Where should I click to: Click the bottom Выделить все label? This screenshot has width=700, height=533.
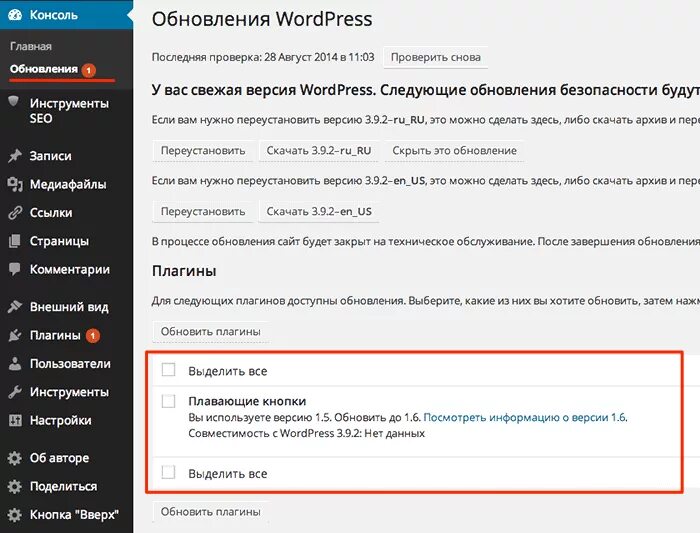(x=228, y=474)
